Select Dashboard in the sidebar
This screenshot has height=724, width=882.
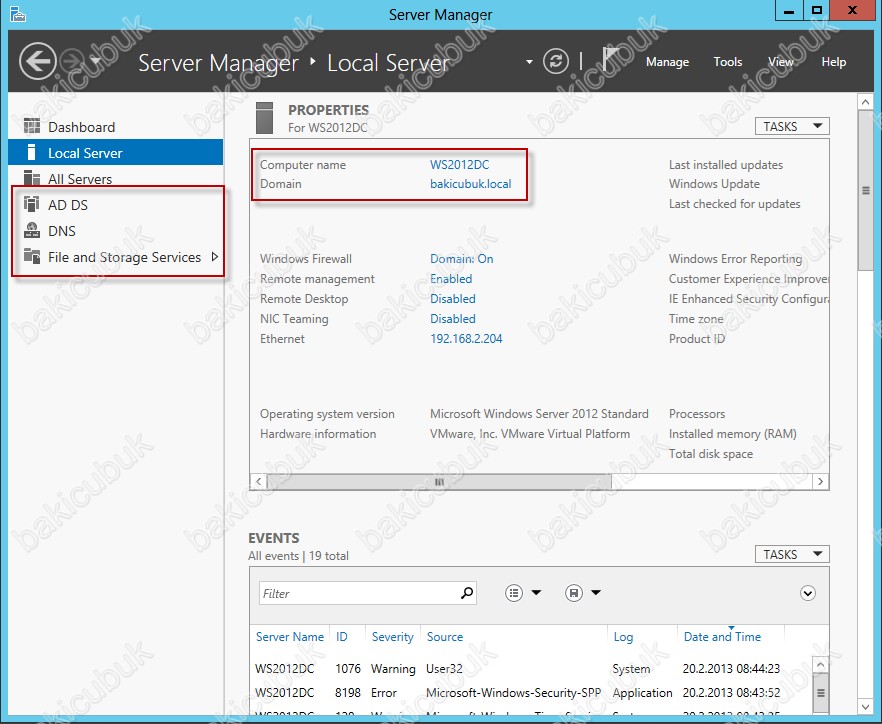click(115, 127)
